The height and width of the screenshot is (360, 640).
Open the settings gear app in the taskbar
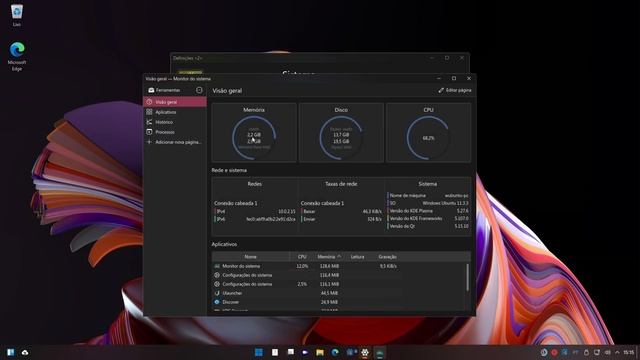365,352
